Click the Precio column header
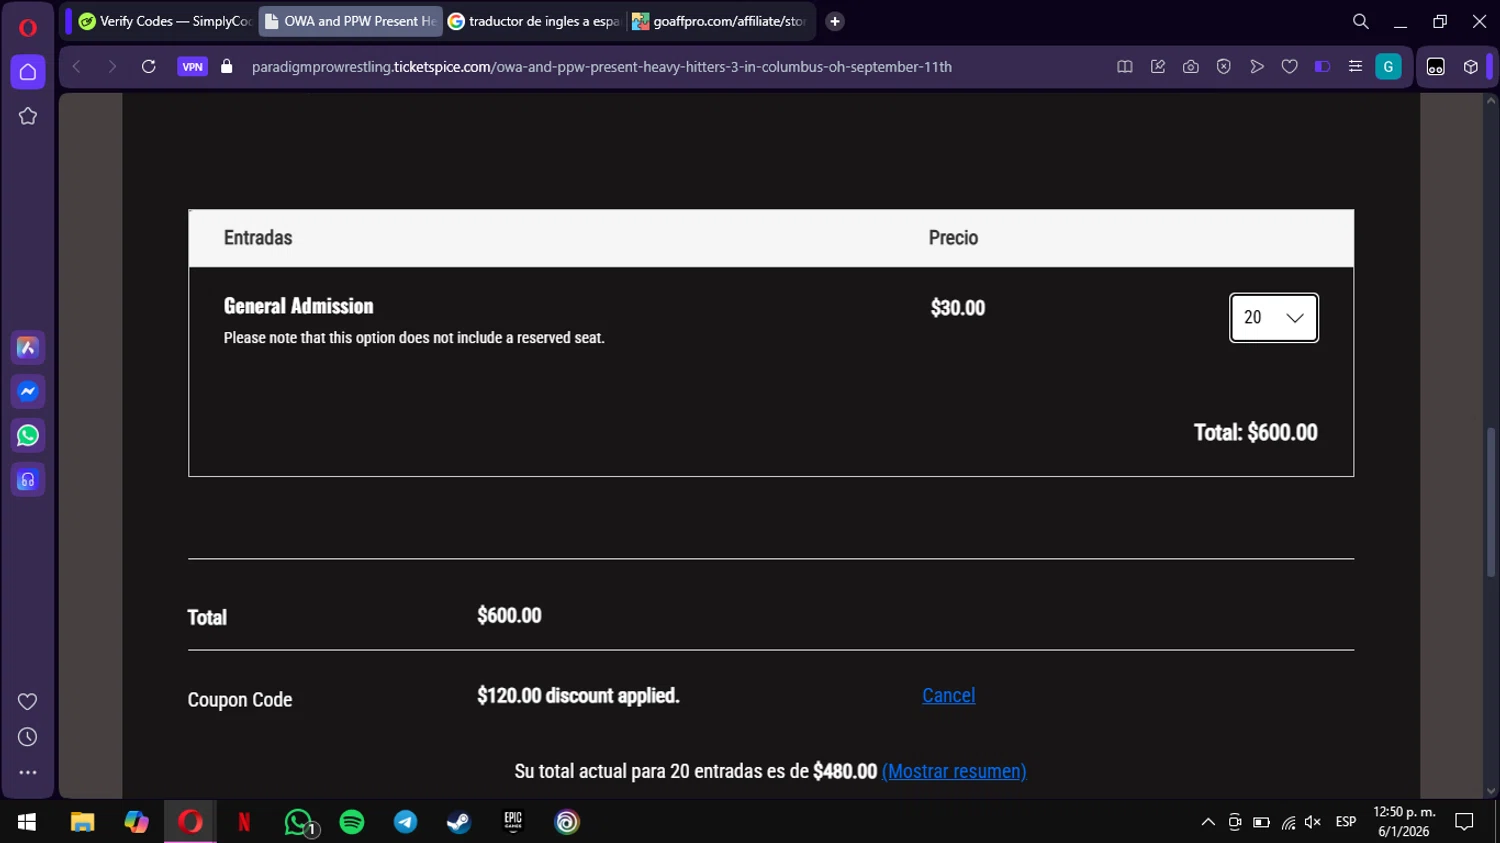The width and height of the screenshot is (1500, 843). point(953,238)
